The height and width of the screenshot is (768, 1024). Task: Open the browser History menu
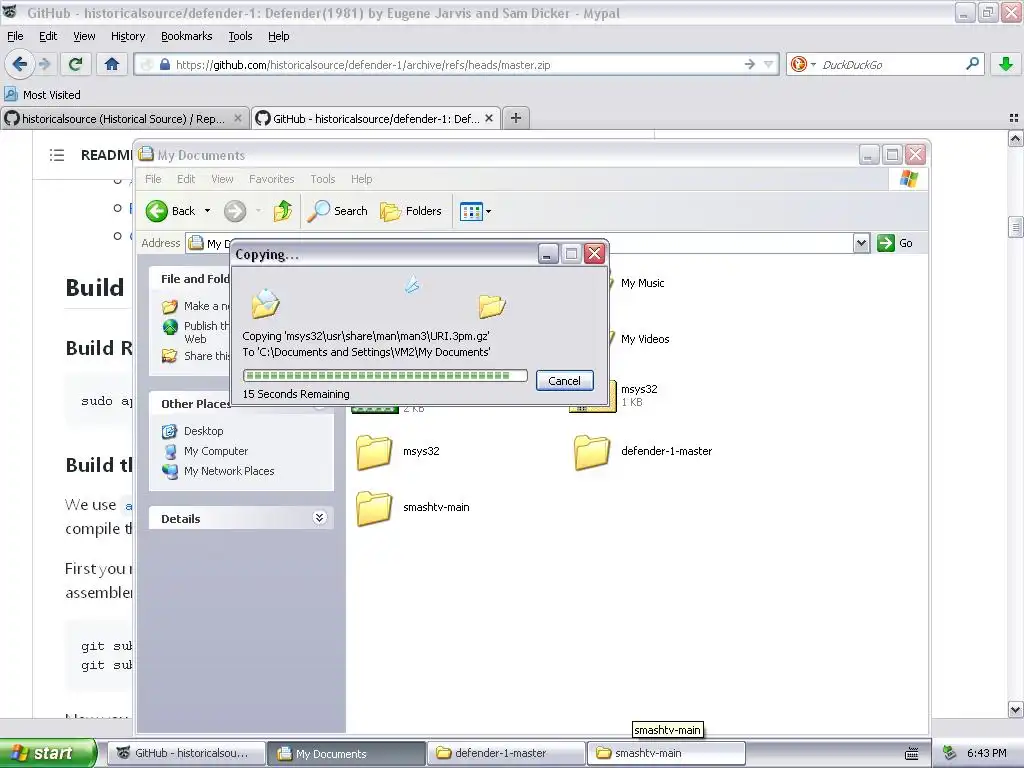(x=127, y=36)
